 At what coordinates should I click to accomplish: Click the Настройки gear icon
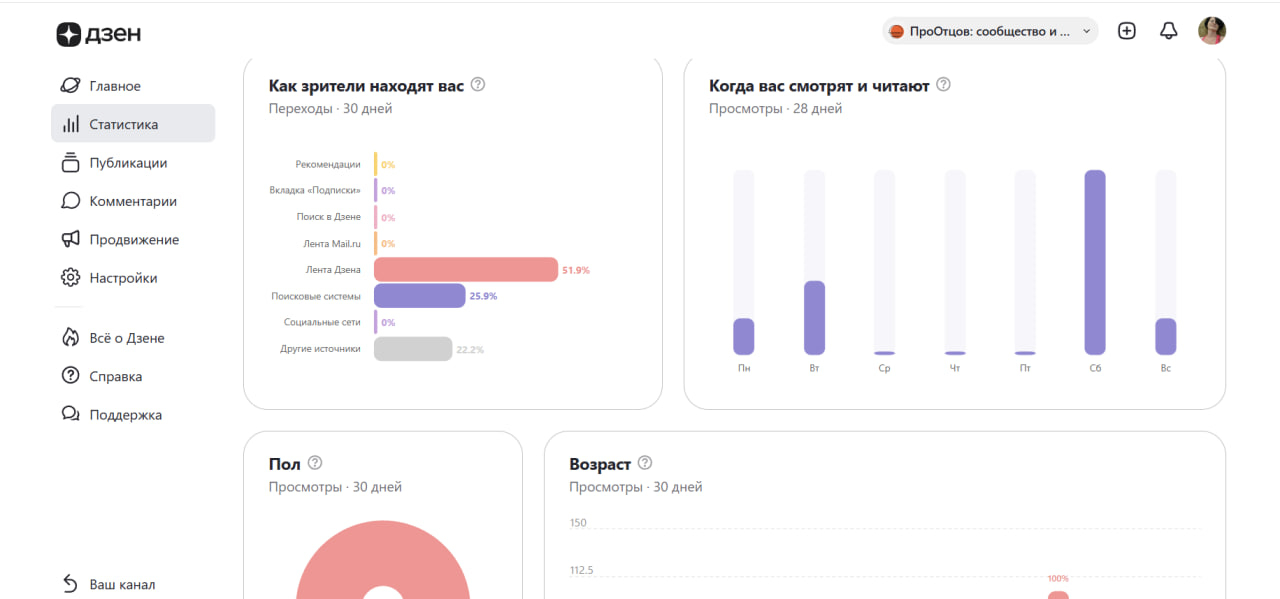(70, 278)
